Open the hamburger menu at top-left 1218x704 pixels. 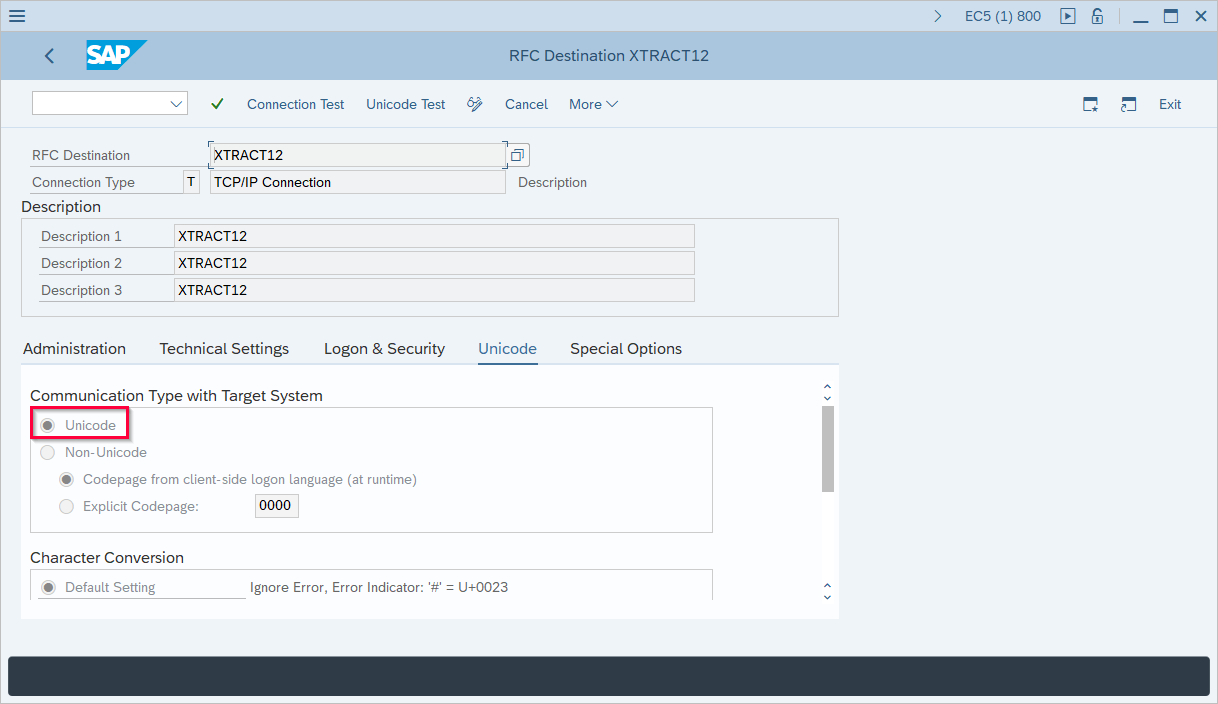17,16
